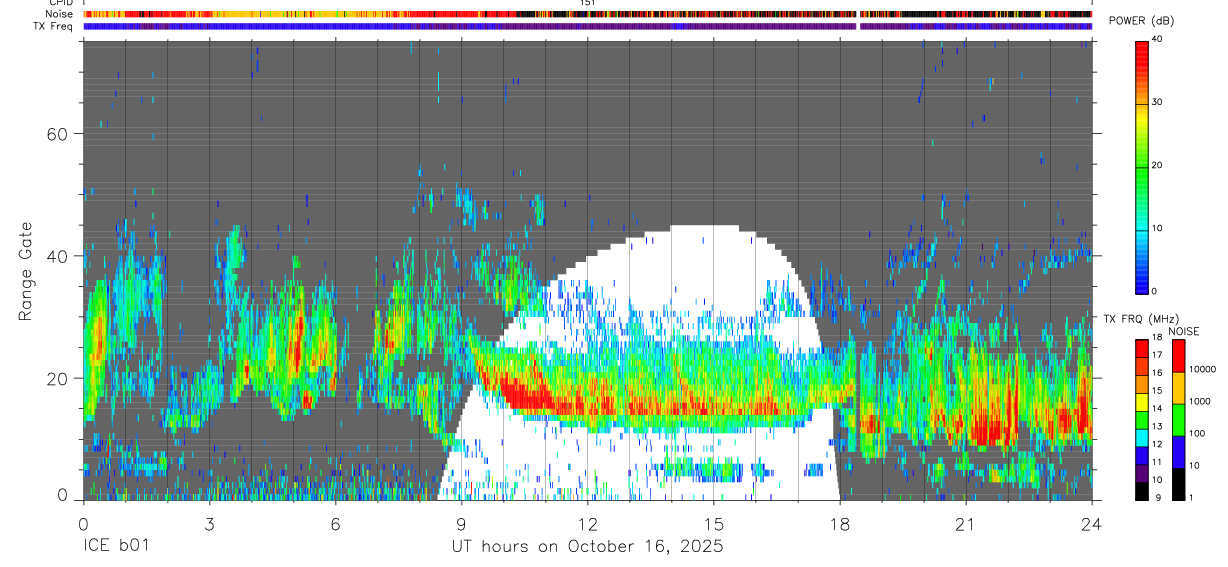Click the 30 tick on the power scale
The width and height of the screenshot is (1228, 567).
click(1158, 103)
